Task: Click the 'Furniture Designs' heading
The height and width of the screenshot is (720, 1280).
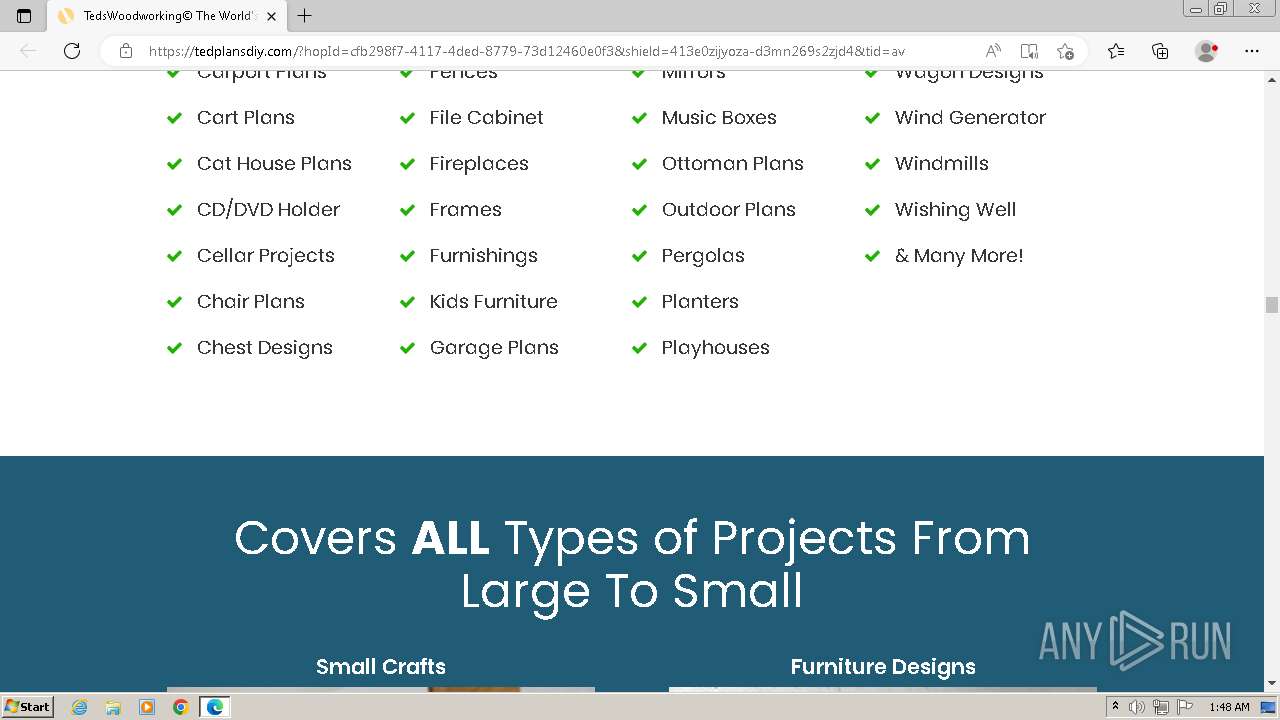Action: [x=883, y=666]
